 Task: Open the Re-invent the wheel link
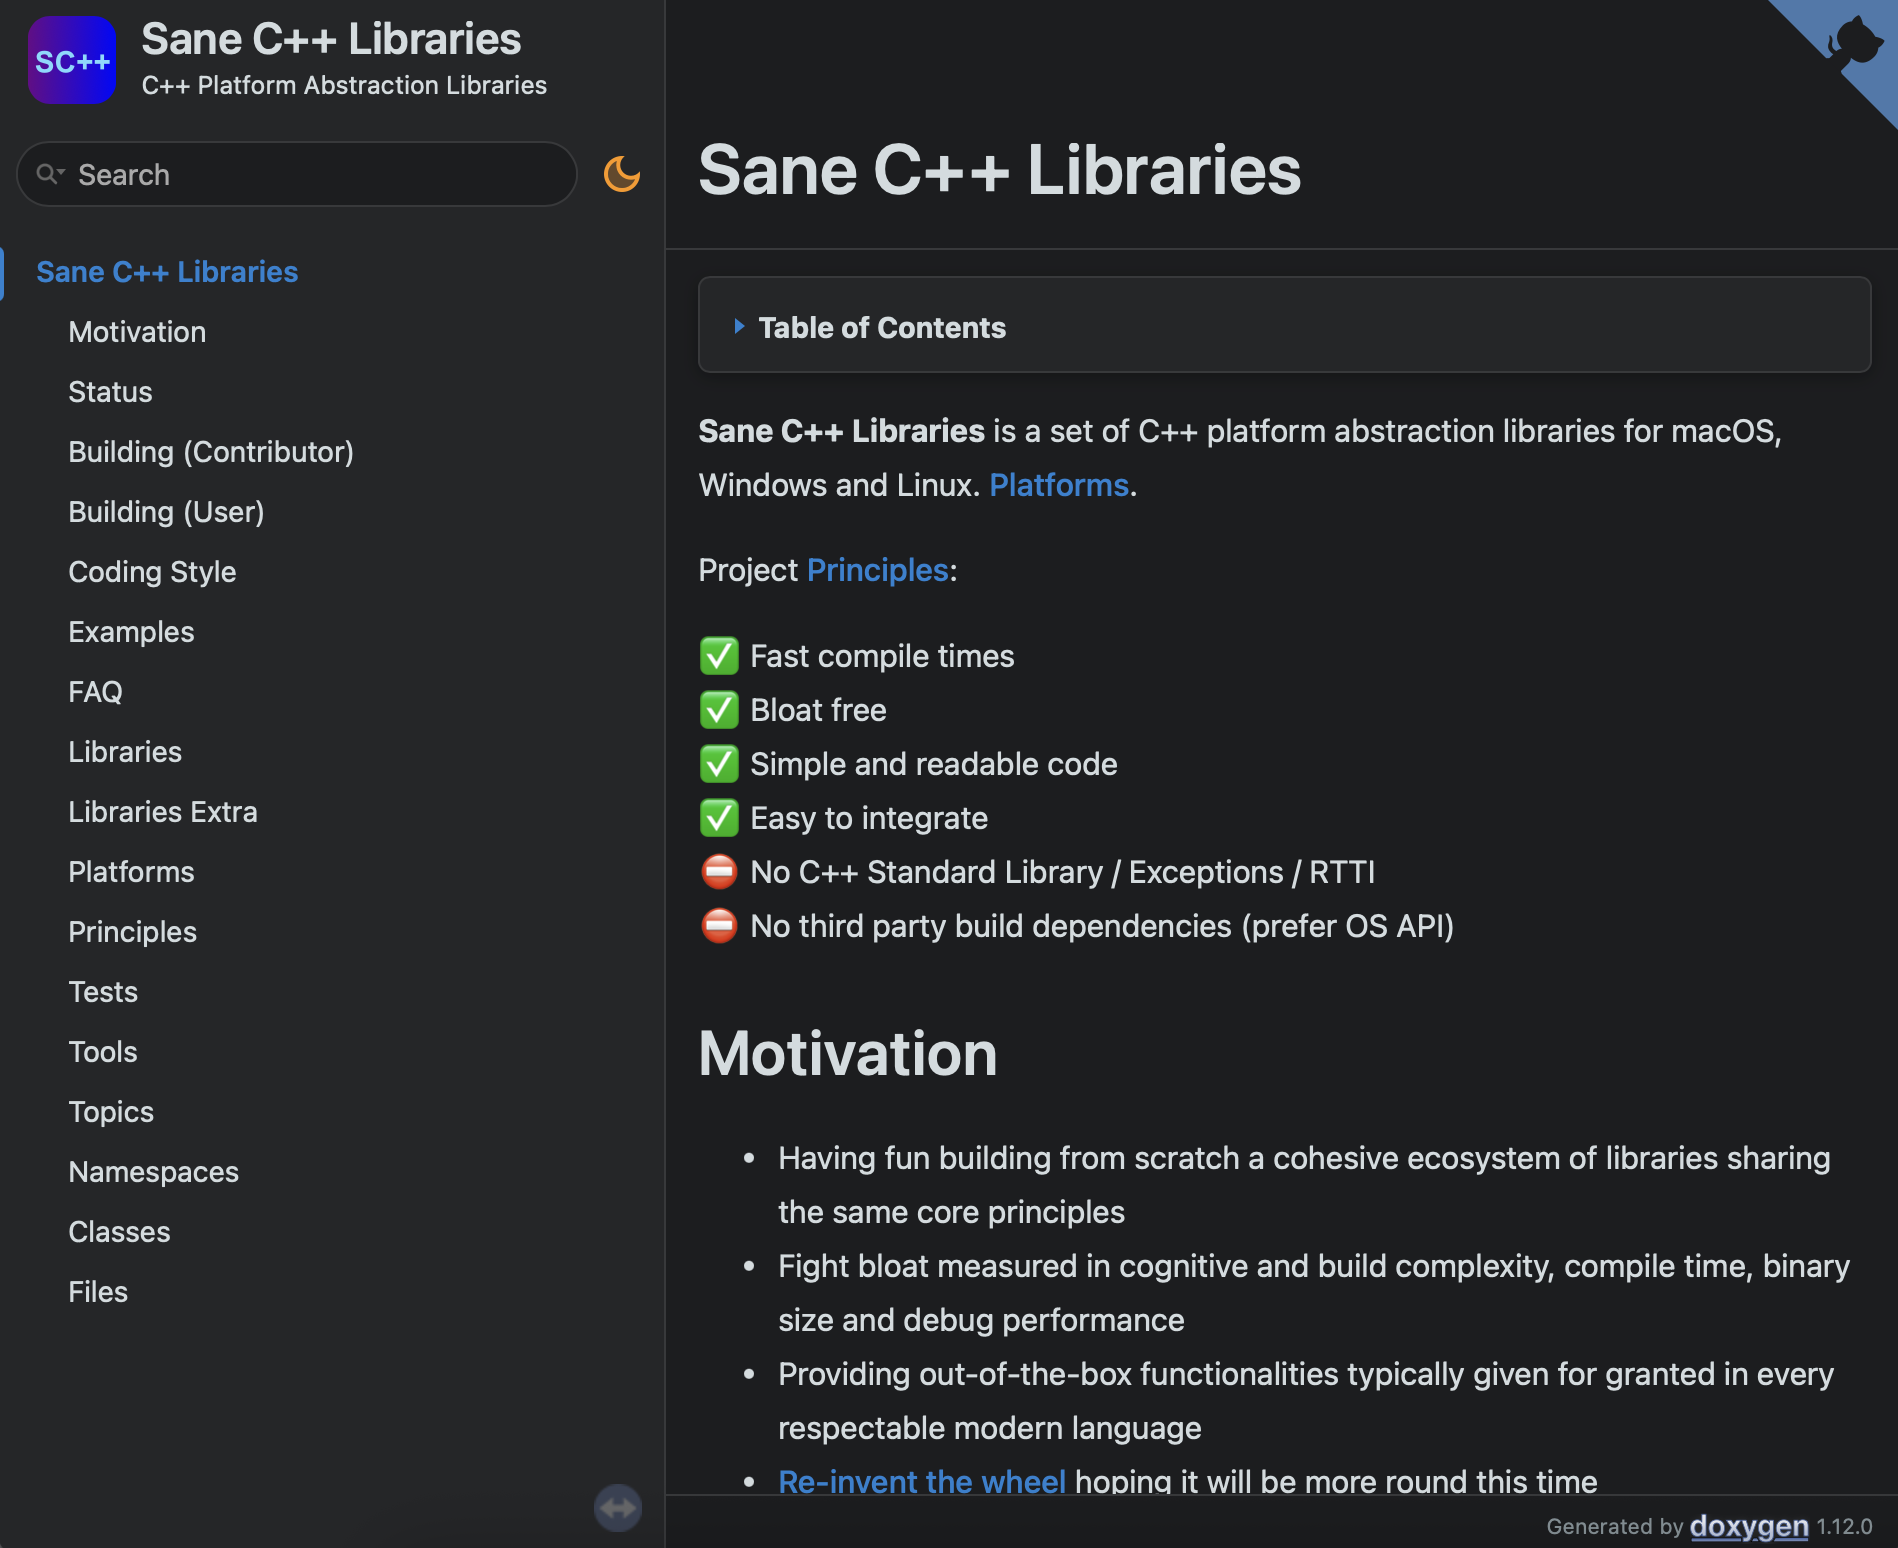pyautogui.click(x=922, y=1481)
